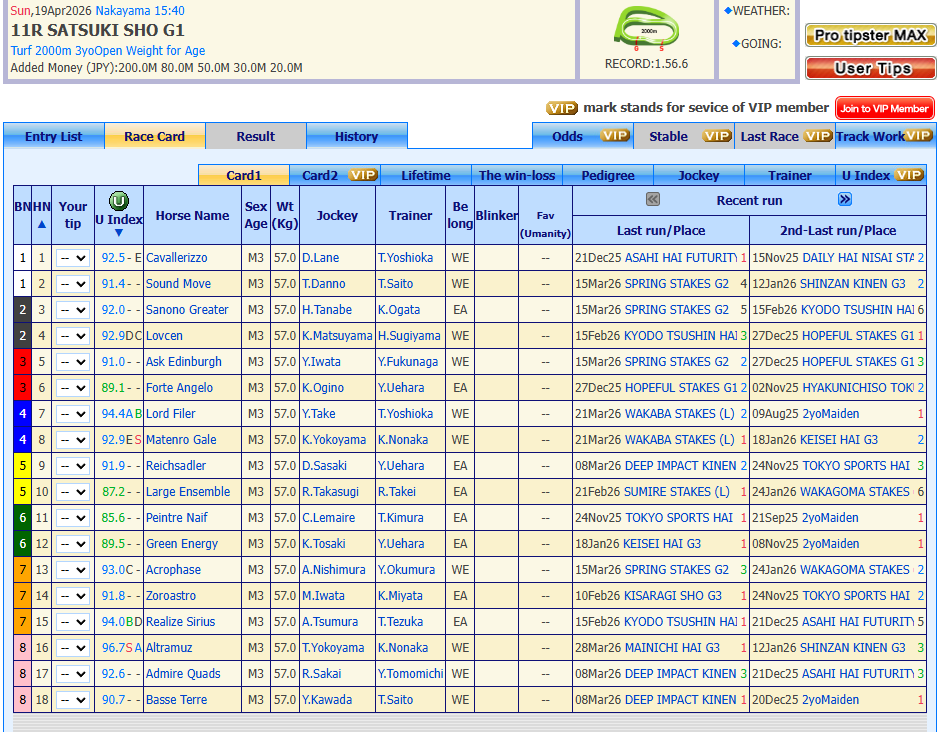
Task: Open the Track Work VIP tab
Action: tap(885, 136)
